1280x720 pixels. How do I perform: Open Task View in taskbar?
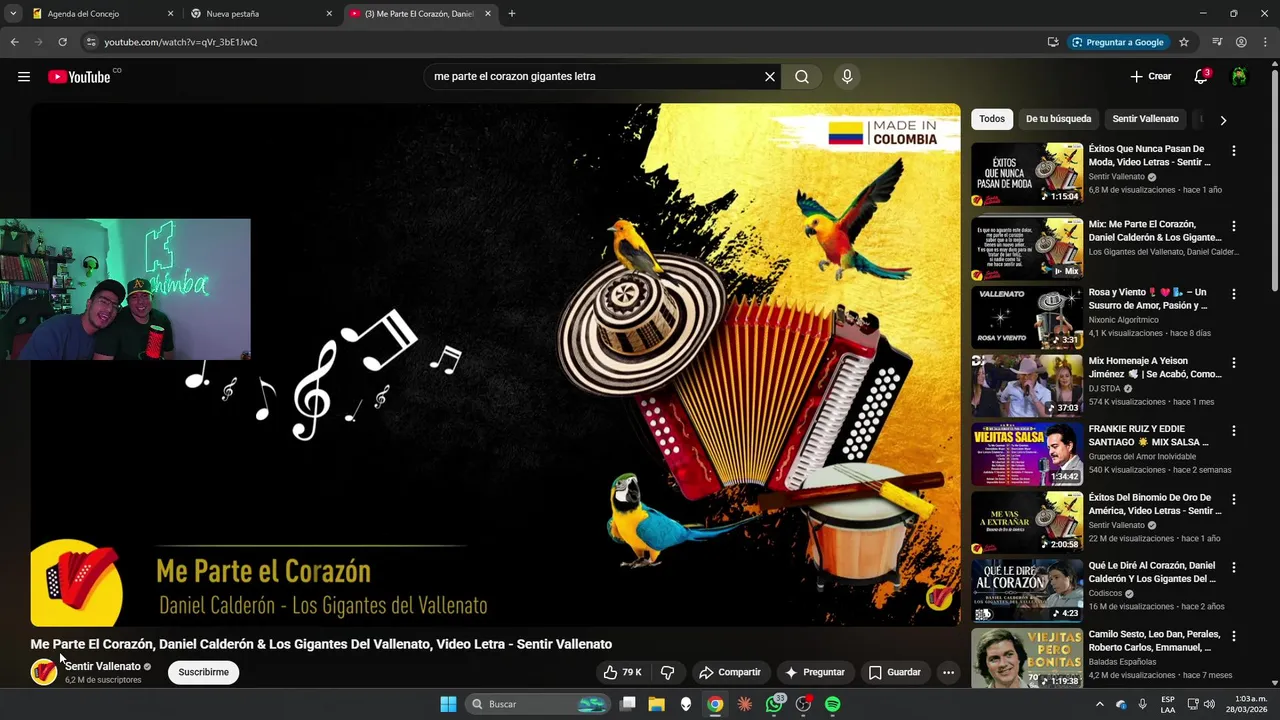point(627,704)
